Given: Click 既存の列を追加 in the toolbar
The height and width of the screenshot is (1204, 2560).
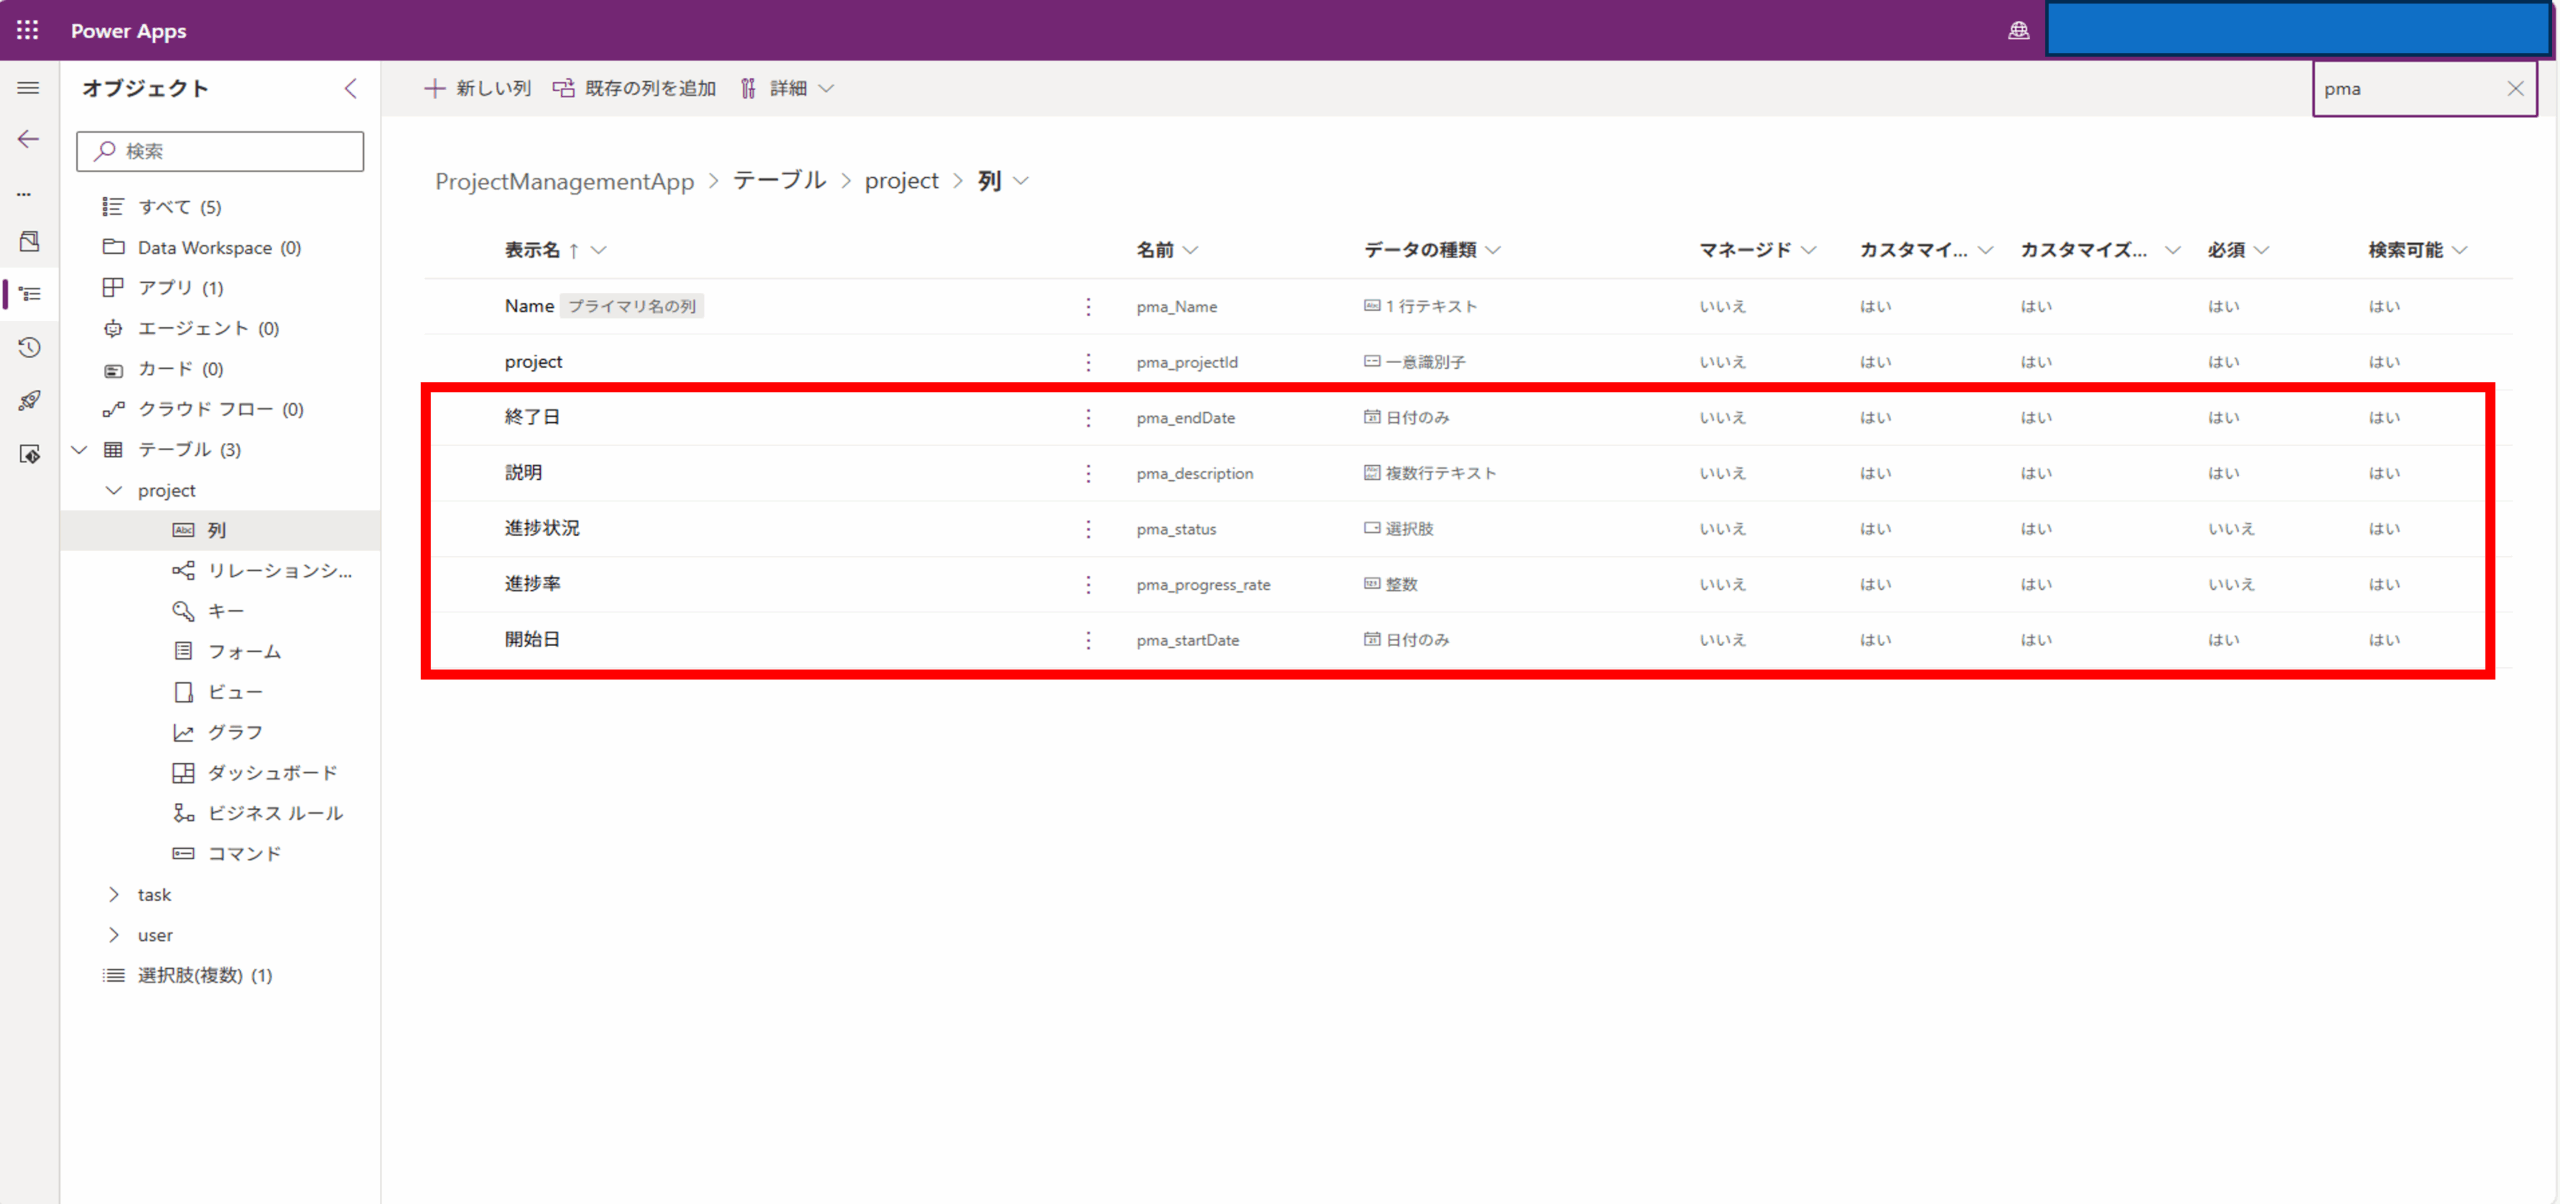Looking at the screenshot, I should point(646,88).
